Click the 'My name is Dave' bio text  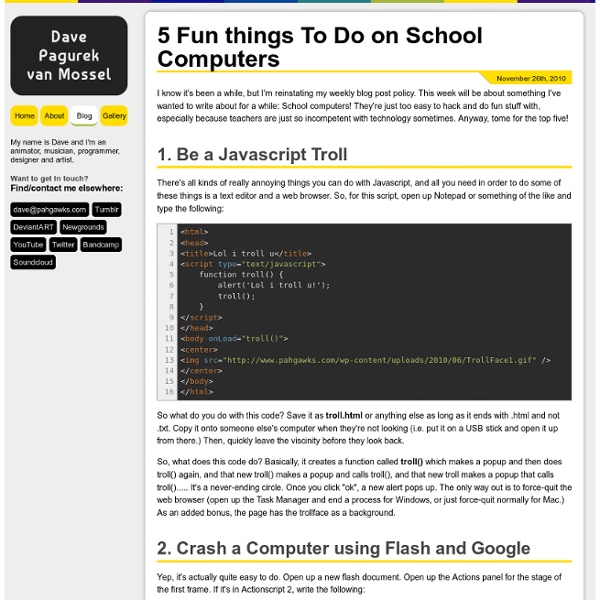[x=65, y=151]
